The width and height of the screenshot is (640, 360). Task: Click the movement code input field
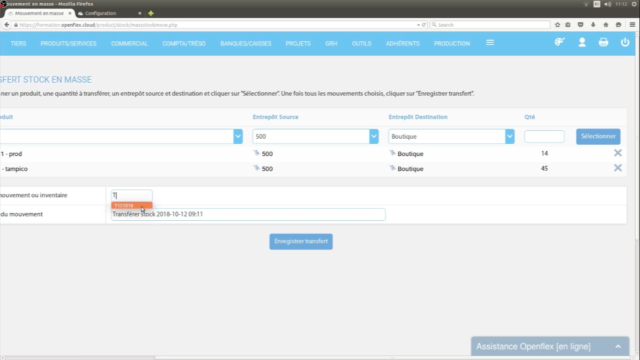[x=132, y=196]
